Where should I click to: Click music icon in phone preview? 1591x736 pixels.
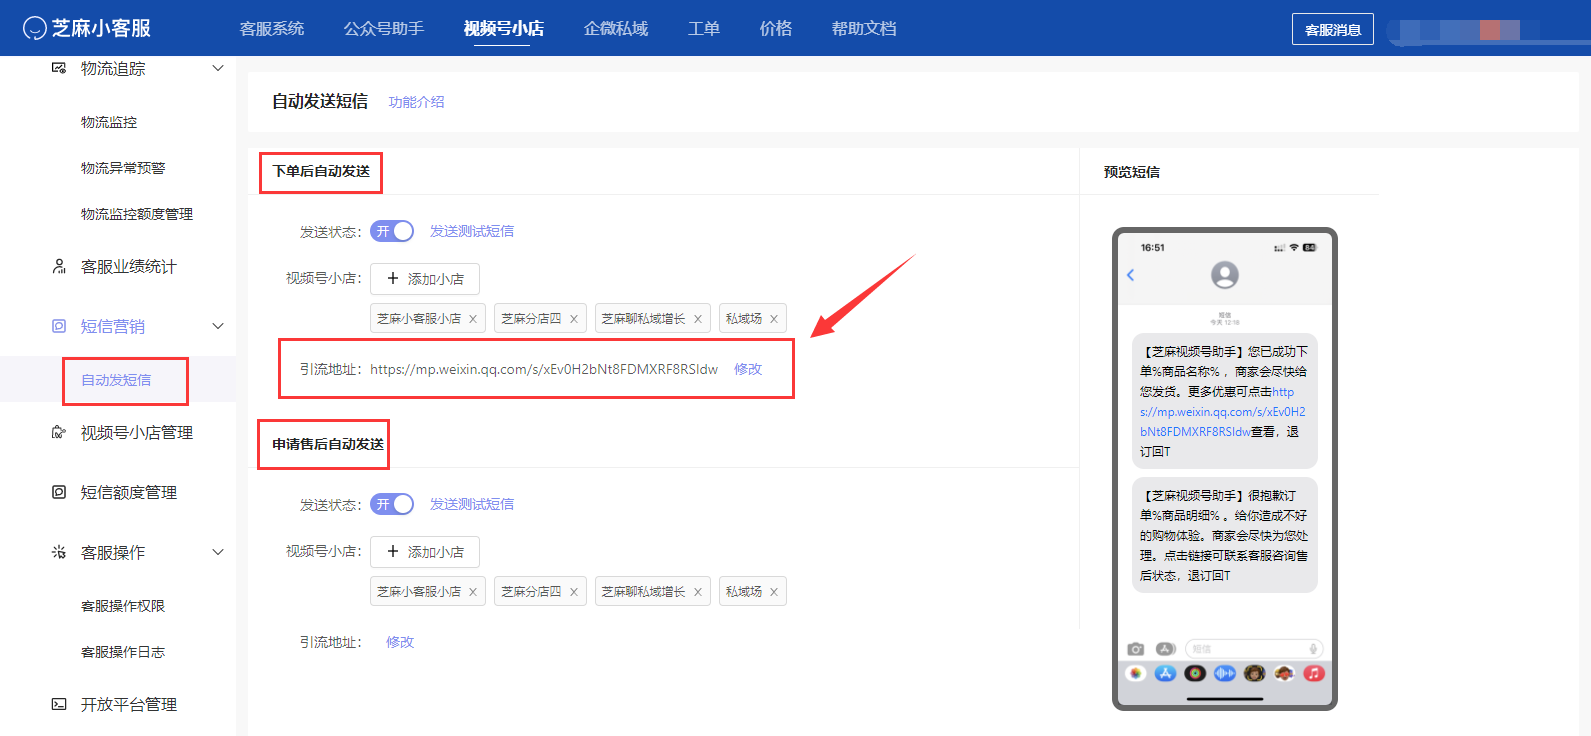coord(1314,673)
